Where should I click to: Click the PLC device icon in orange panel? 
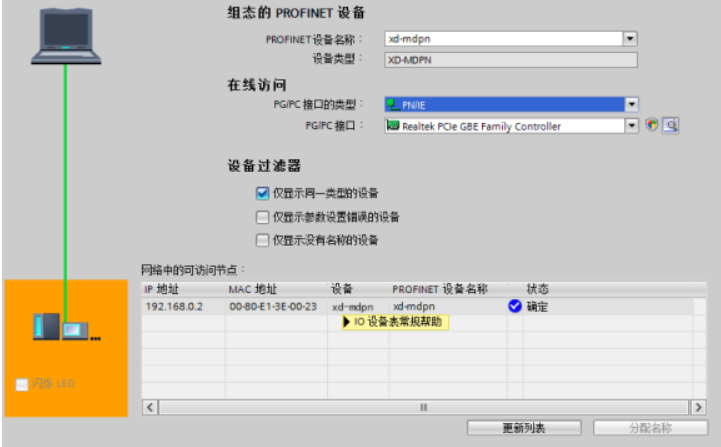click(x=46, y=327)
